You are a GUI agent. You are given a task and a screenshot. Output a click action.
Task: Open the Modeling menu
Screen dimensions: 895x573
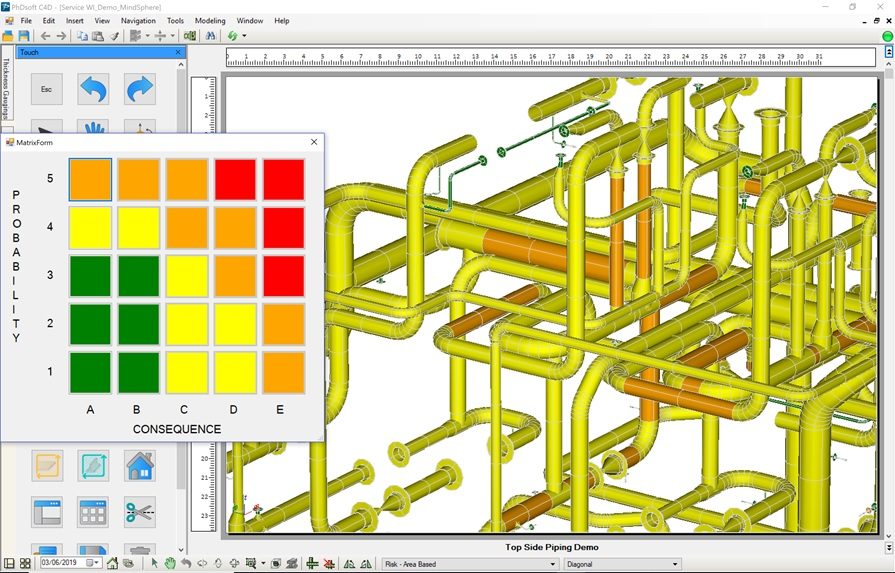click(x=210, y=21)
